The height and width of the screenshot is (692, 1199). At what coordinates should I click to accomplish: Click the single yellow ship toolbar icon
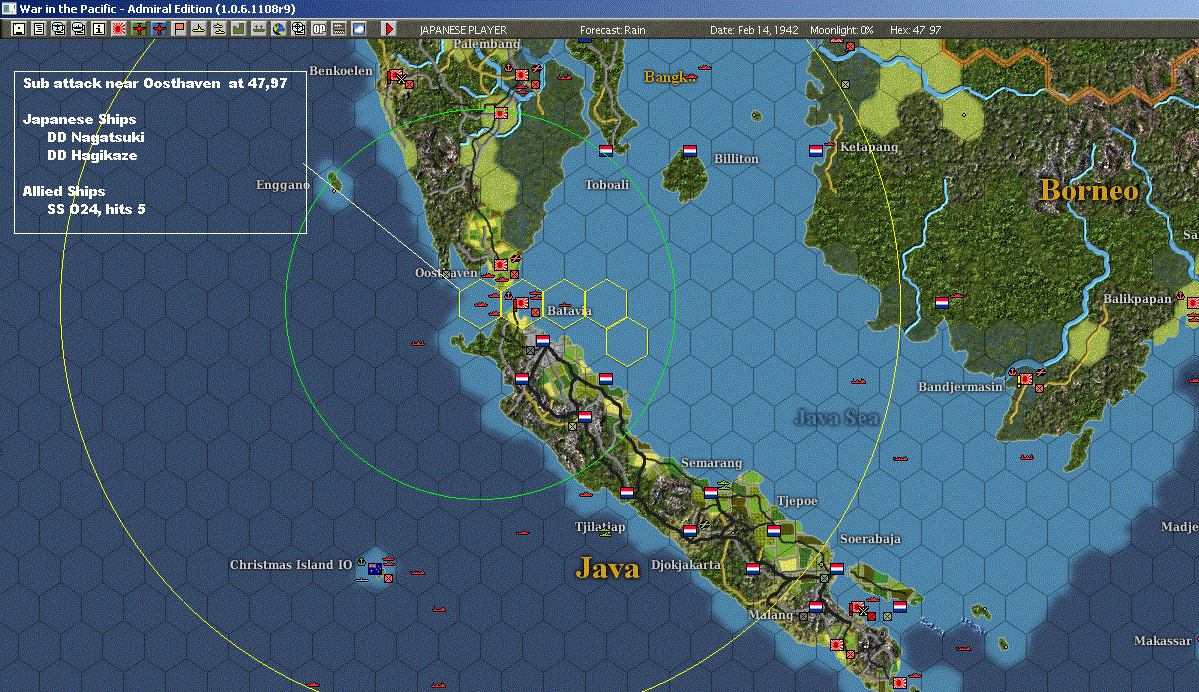199,29
